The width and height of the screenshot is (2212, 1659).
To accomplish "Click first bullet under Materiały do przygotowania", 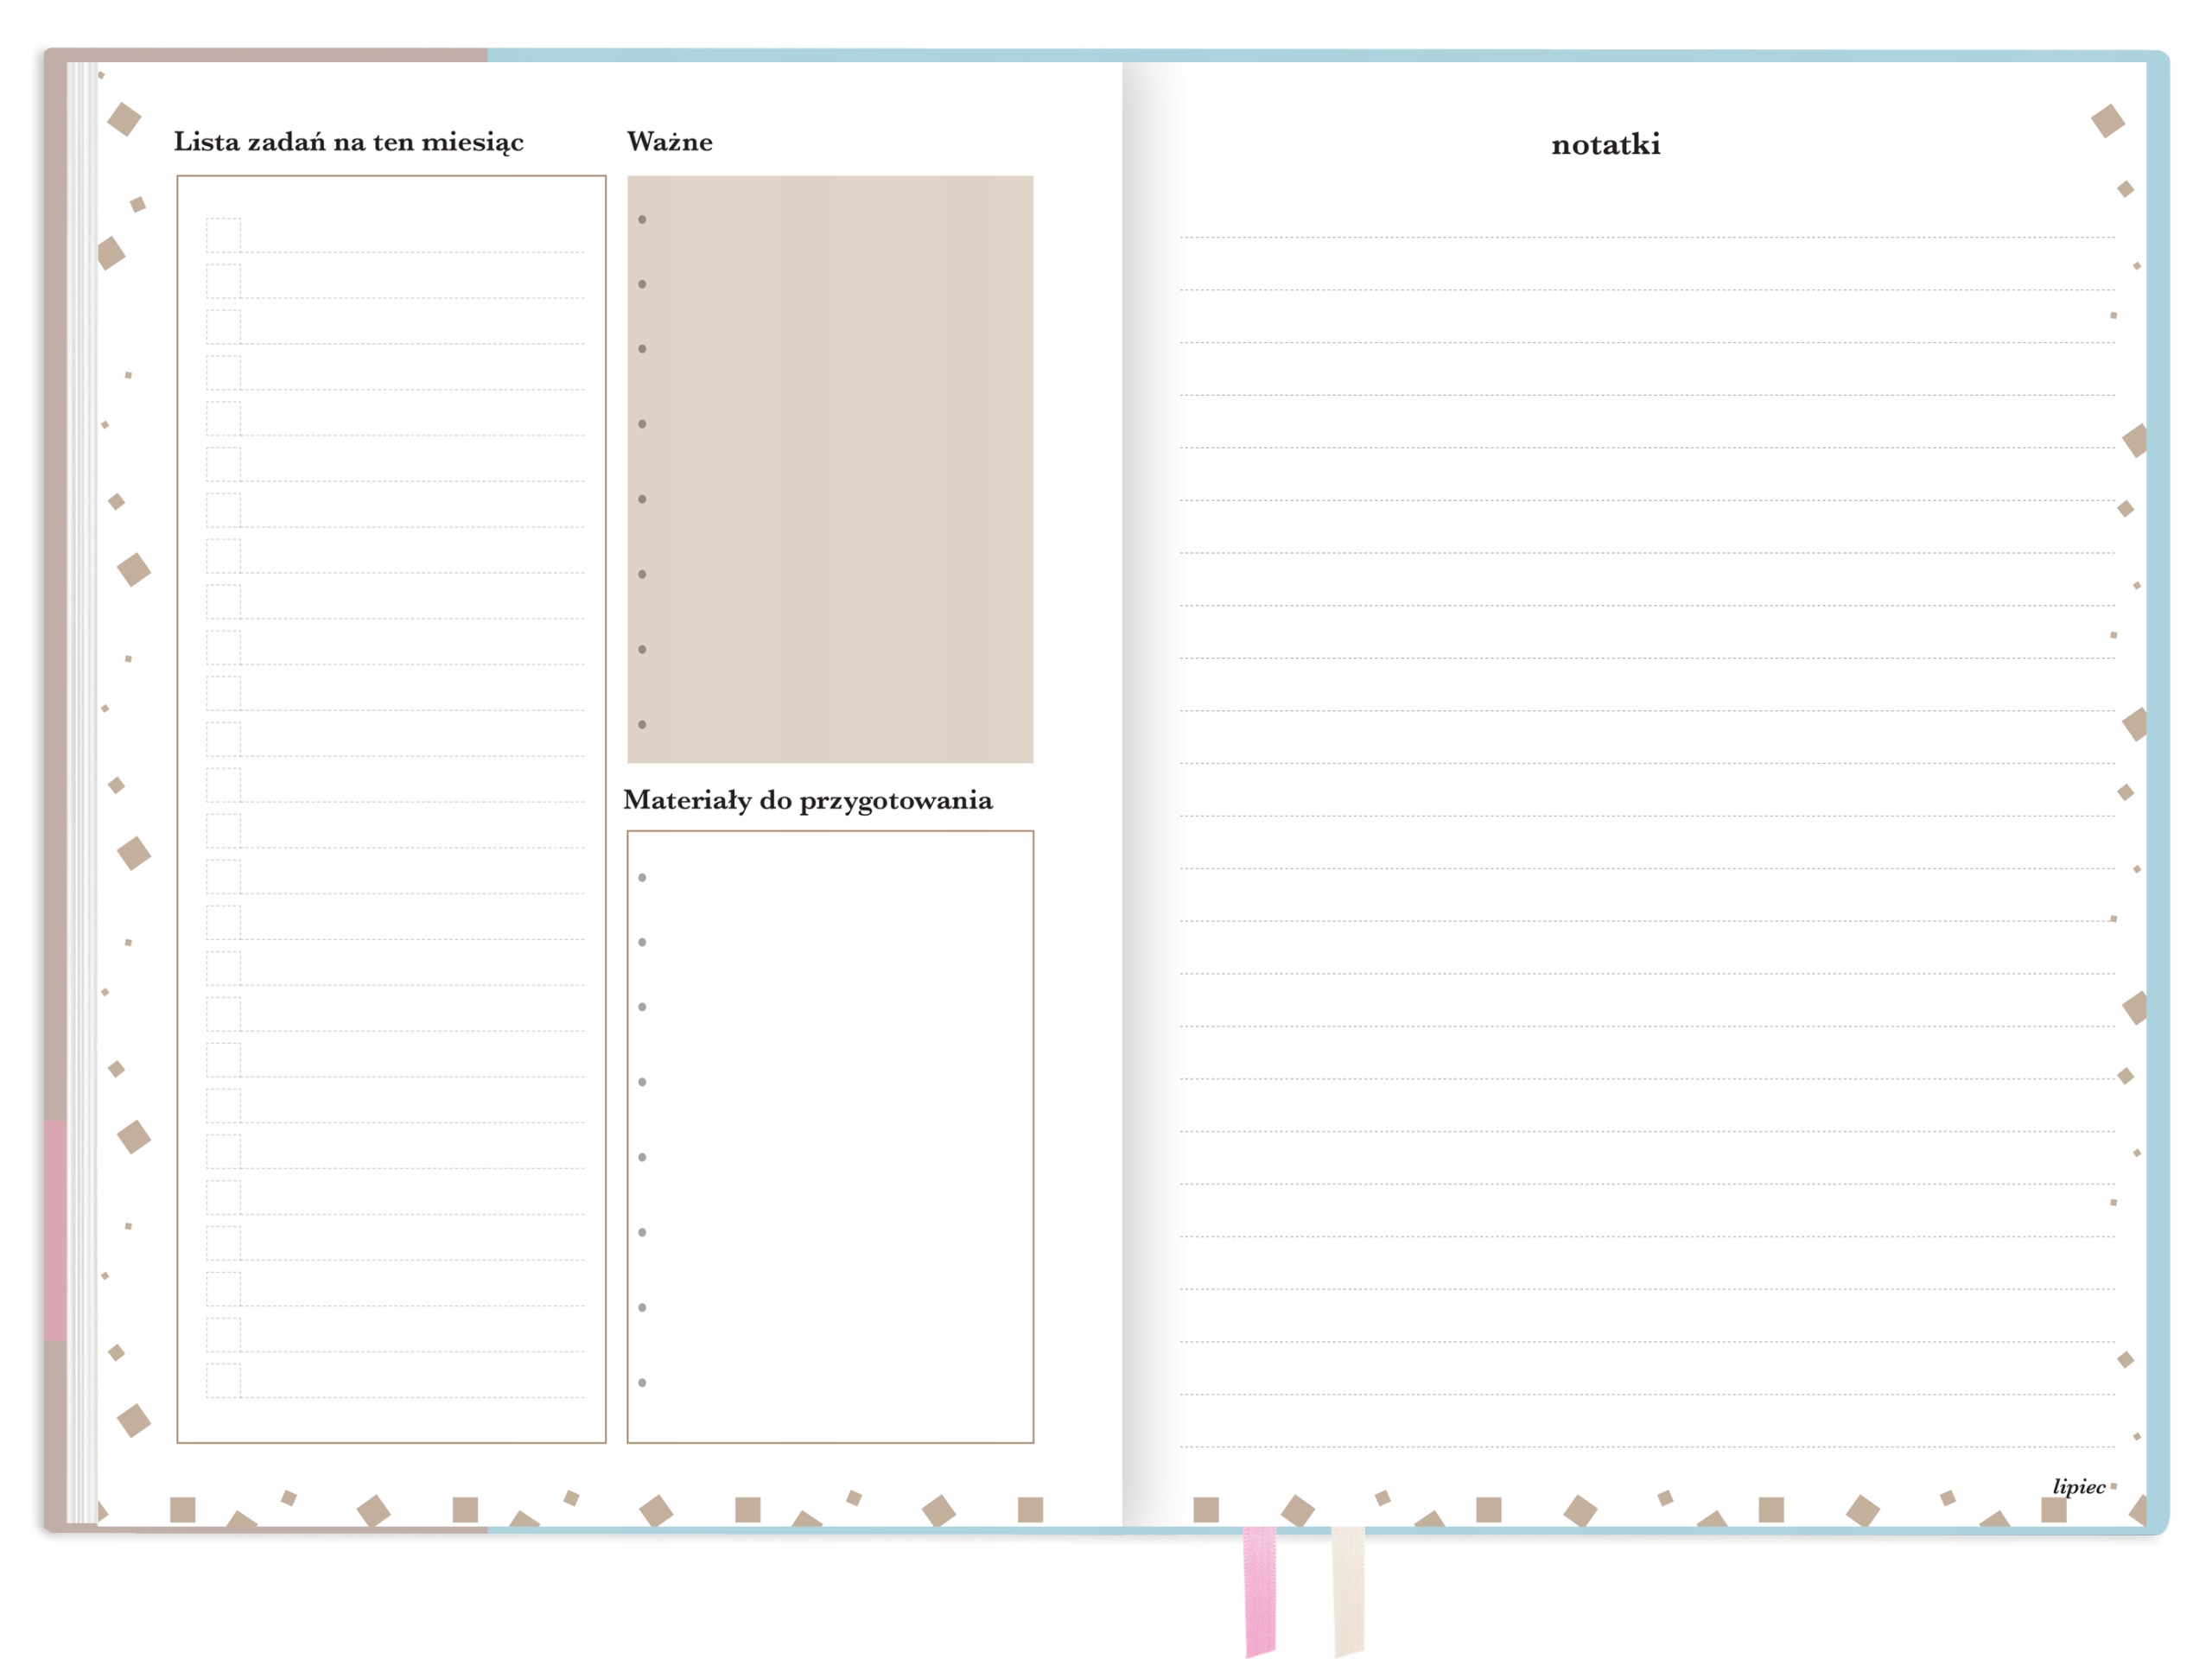I will click(x=642, y=877).
